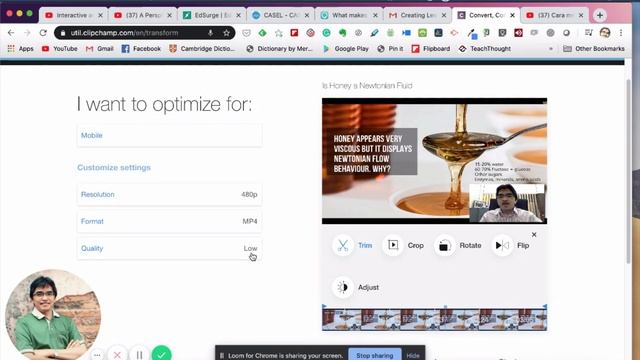Open the Gmail bookmark

[100, 49]
